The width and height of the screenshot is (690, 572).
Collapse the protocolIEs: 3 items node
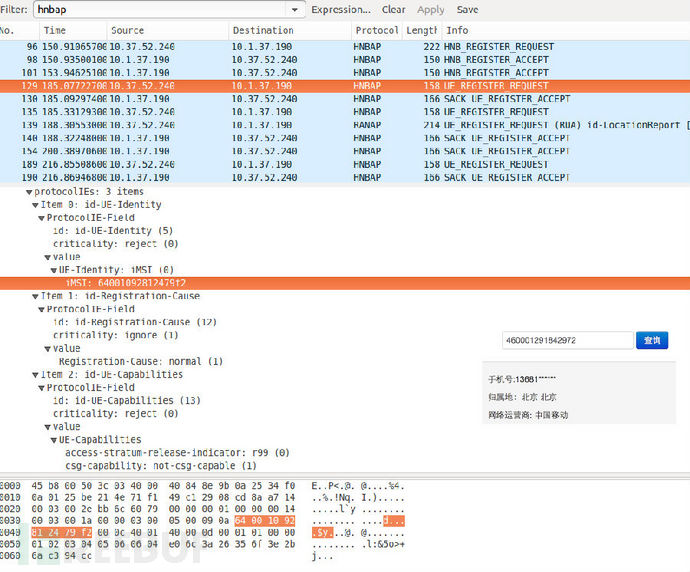pos(27,192)
